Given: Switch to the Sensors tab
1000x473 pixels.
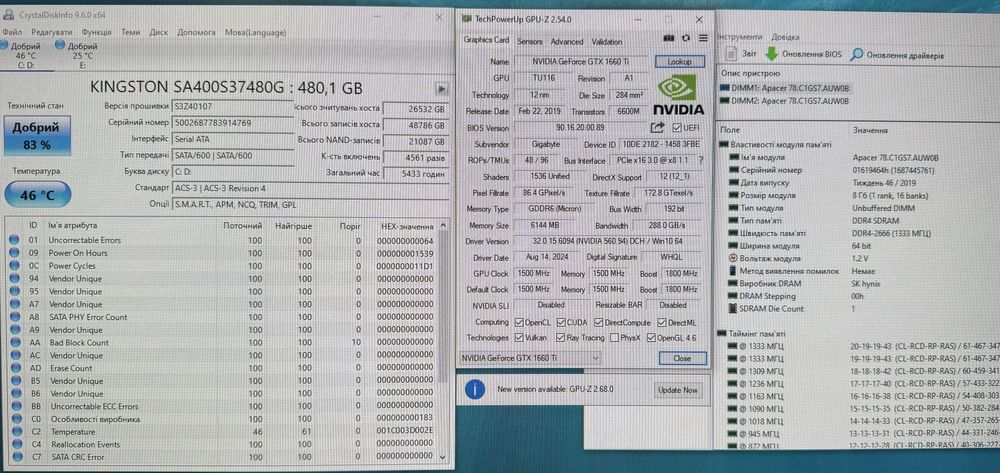Looking at the screenshot, I should [530, 41].
